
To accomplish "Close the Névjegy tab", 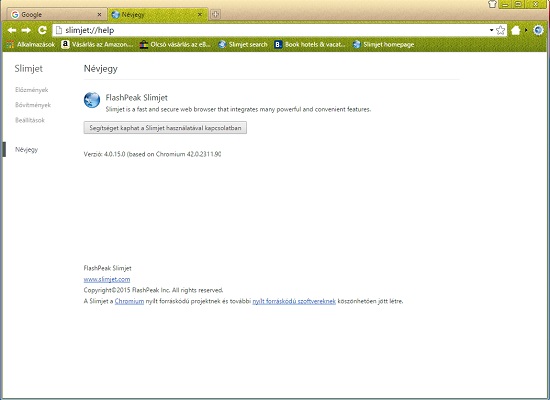I will 200,14.
